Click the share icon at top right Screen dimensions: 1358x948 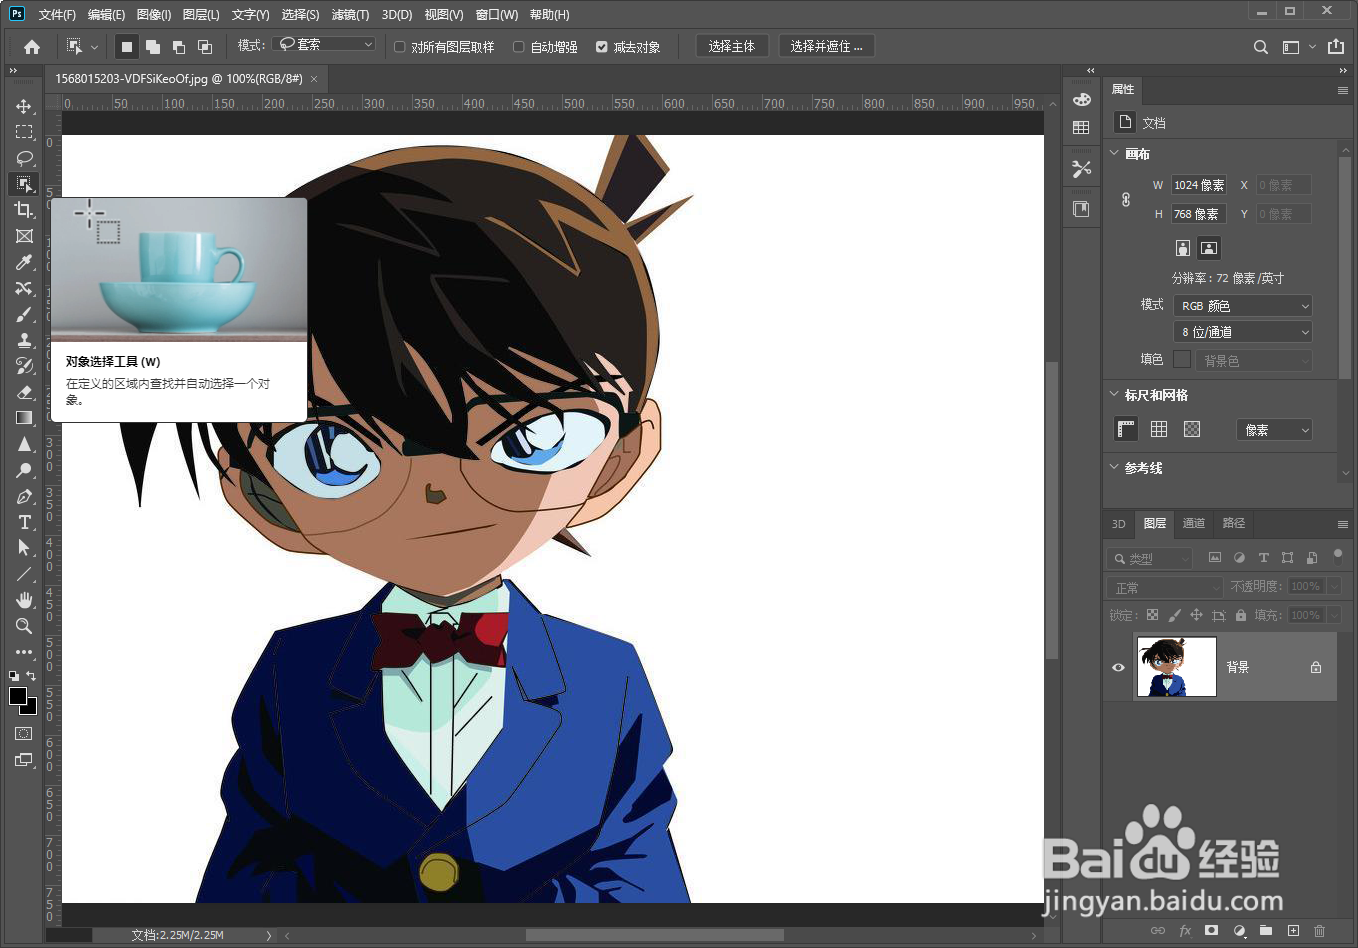pyautogui.click(x=1336, y=46)
